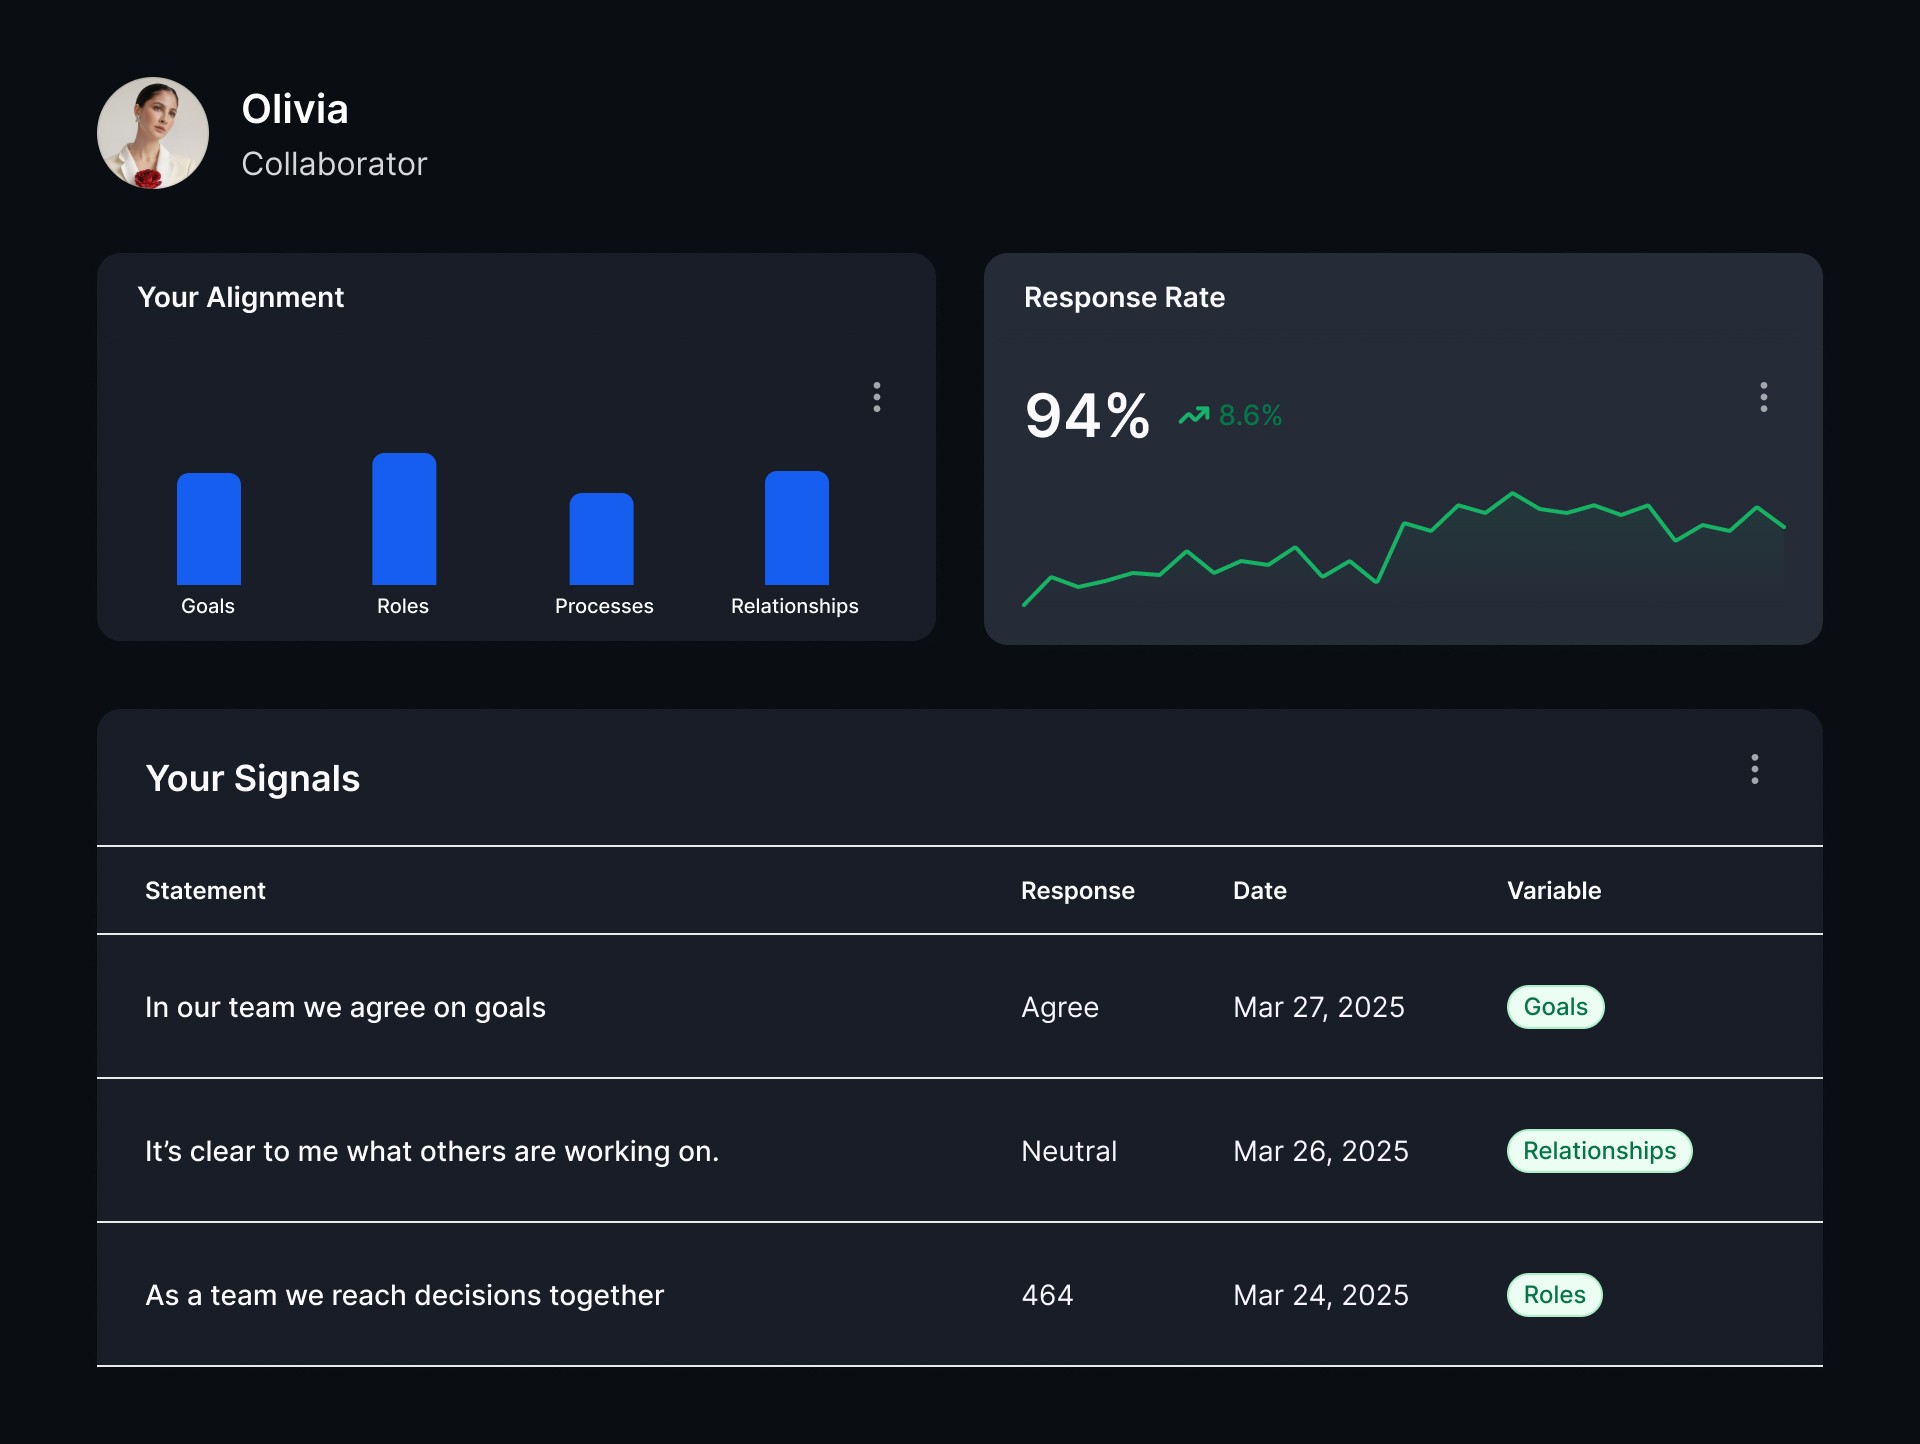Select the Relationships bar in alignment chart

(797, 528)
